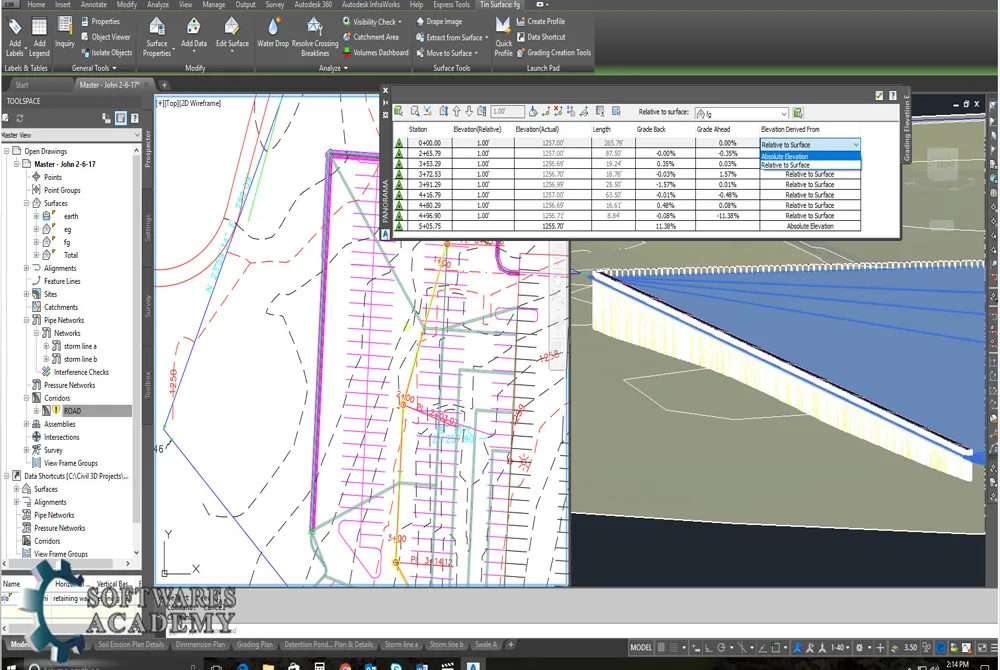
Task: Select the ROAD corridor tree item
Action: click(72, 411)
